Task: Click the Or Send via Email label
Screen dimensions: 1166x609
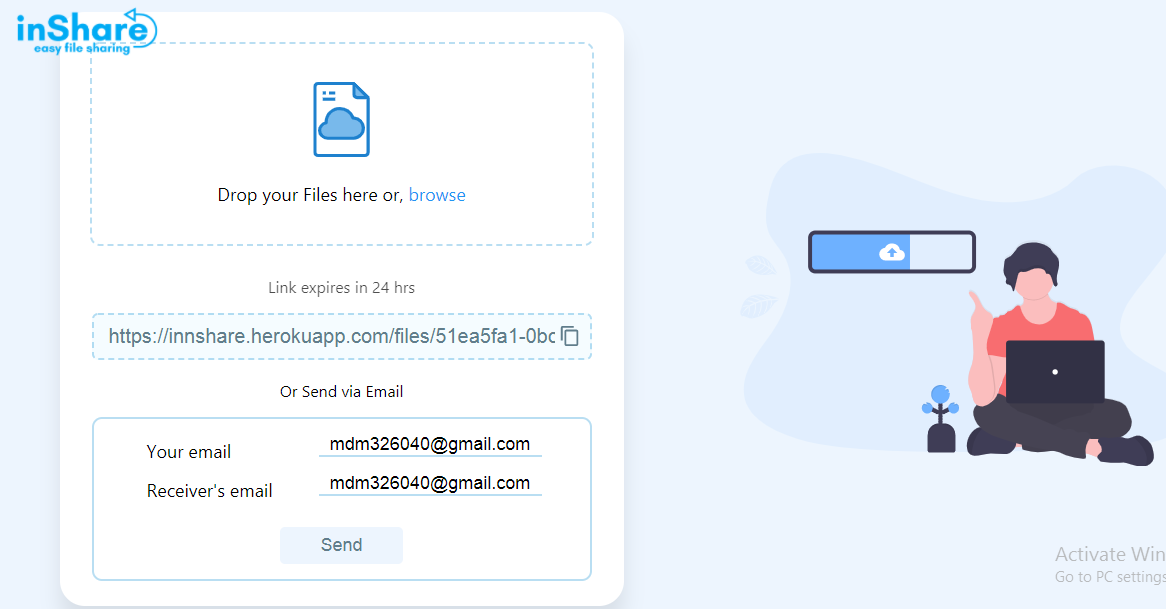Action: (341, 392)
